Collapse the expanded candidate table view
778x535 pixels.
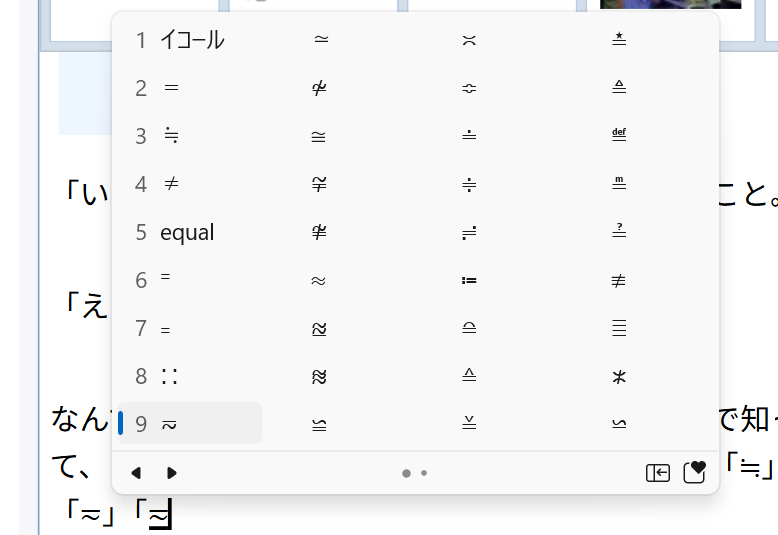[657, 473]
